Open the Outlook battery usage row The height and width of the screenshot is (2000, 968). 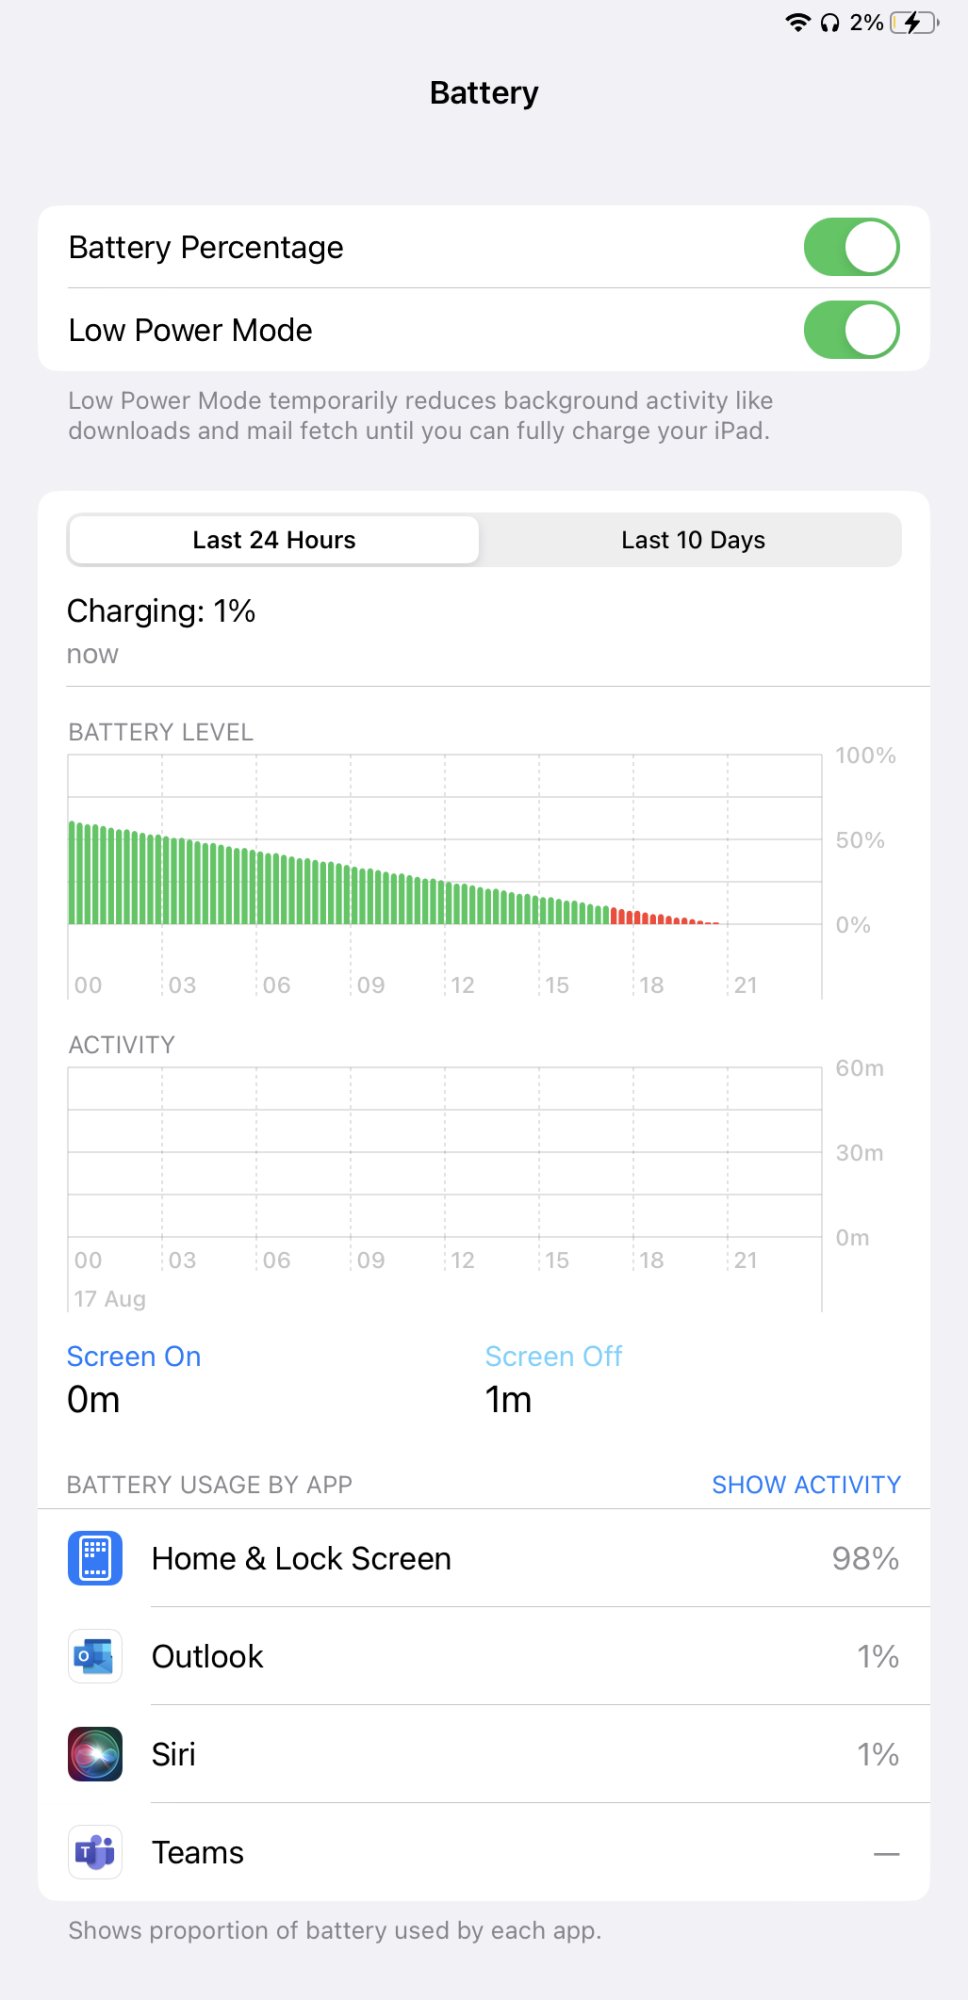[484, 1656]
